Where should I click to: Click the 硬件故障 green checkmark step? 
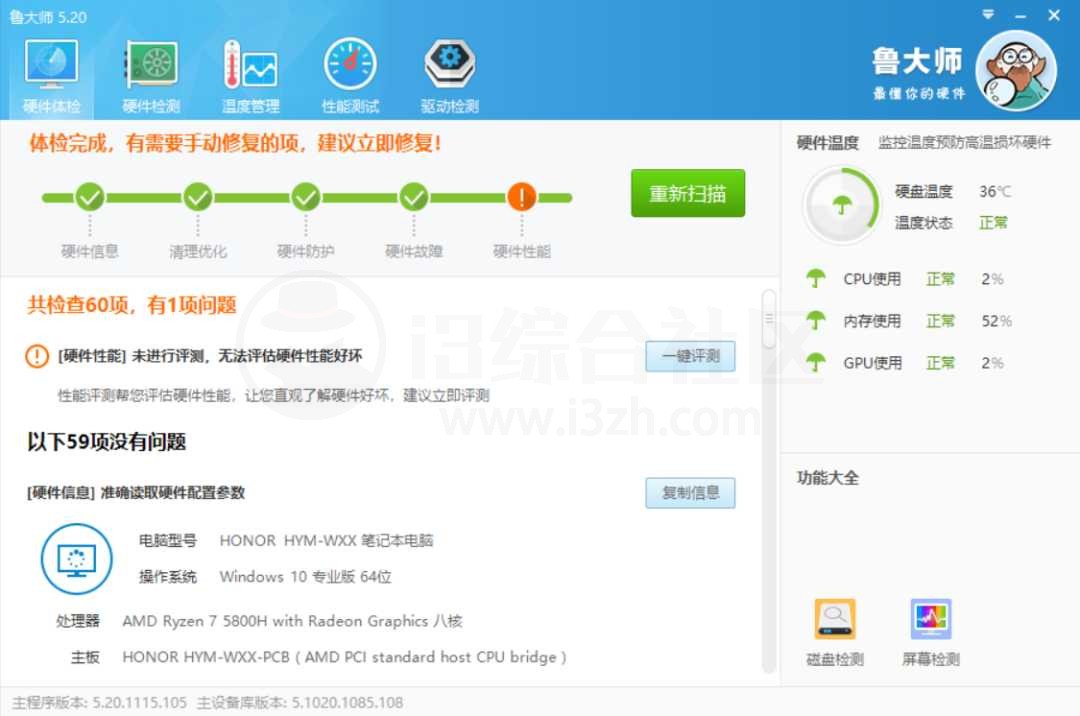tap(414, 198)
